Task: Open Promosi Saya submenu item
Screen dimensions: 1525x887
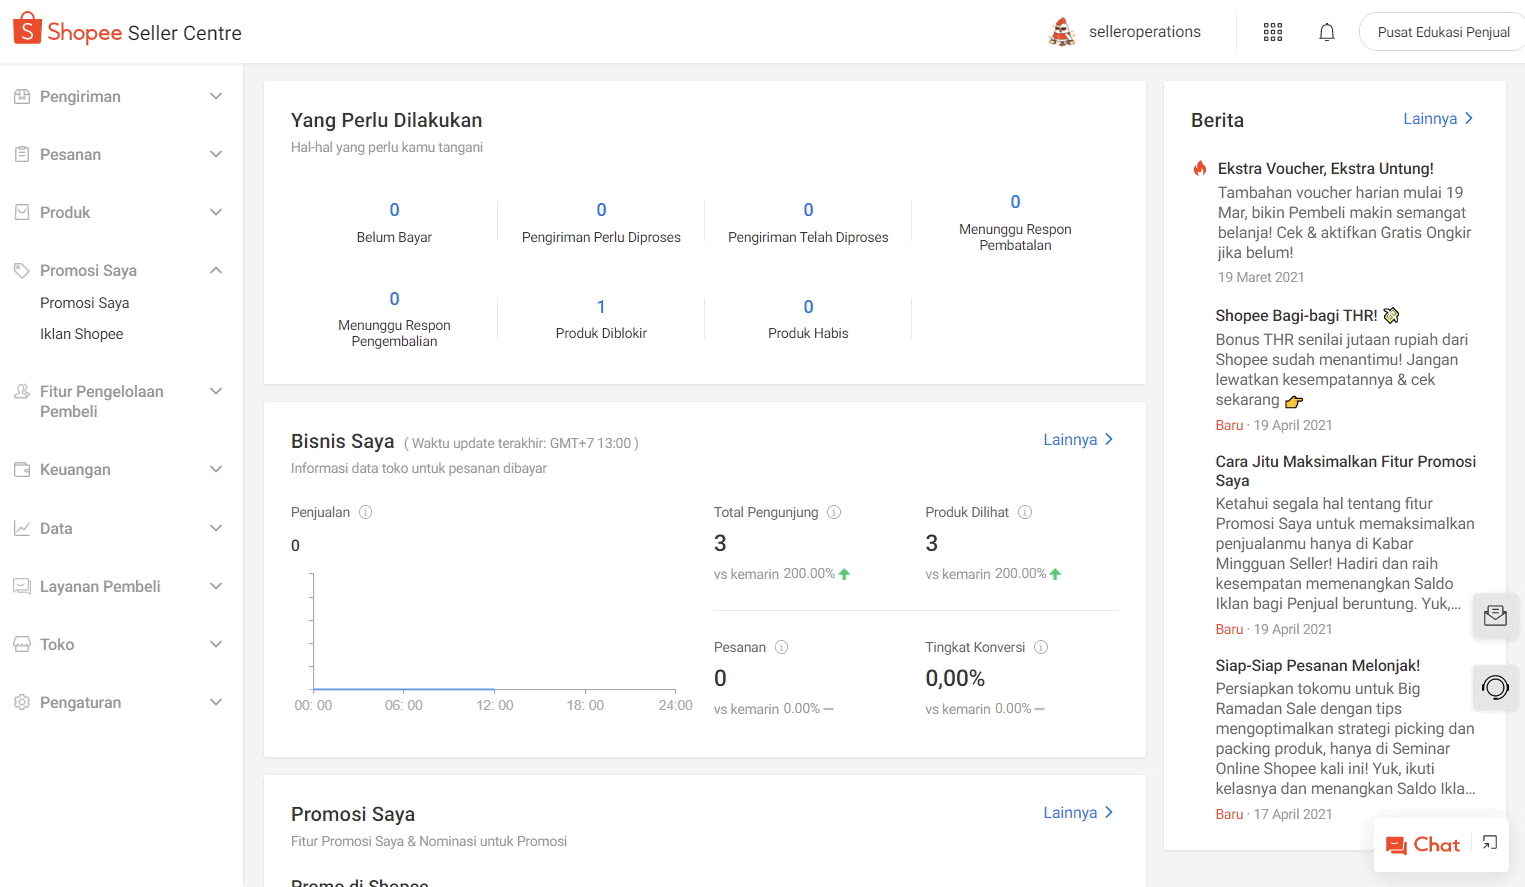Action: [85, 303]
